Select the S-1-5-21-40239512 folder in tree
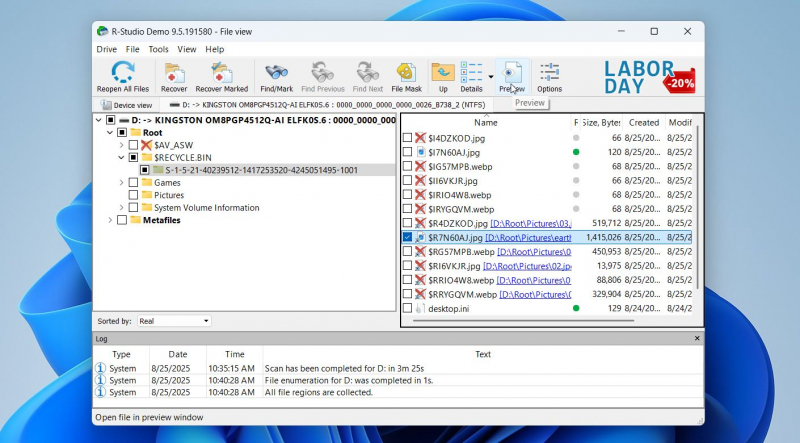Viewport: 800px width, 443px height. [x=261, y=170]
